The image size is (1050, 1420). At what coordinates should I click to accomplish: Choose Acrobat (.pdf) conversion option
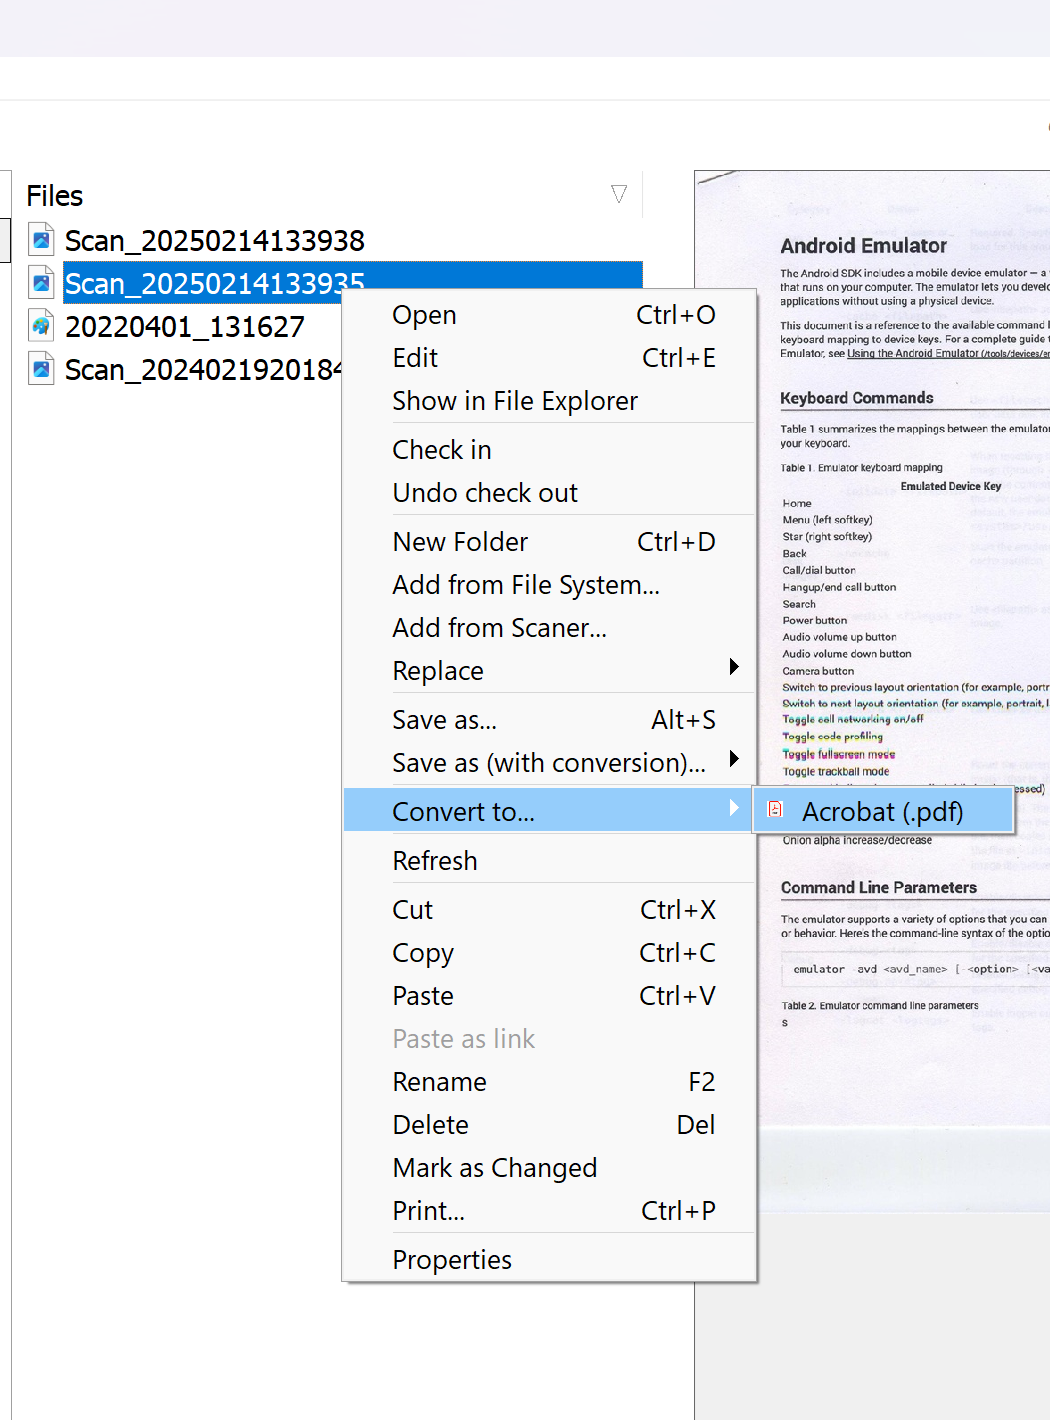click(x=882, y=811)
